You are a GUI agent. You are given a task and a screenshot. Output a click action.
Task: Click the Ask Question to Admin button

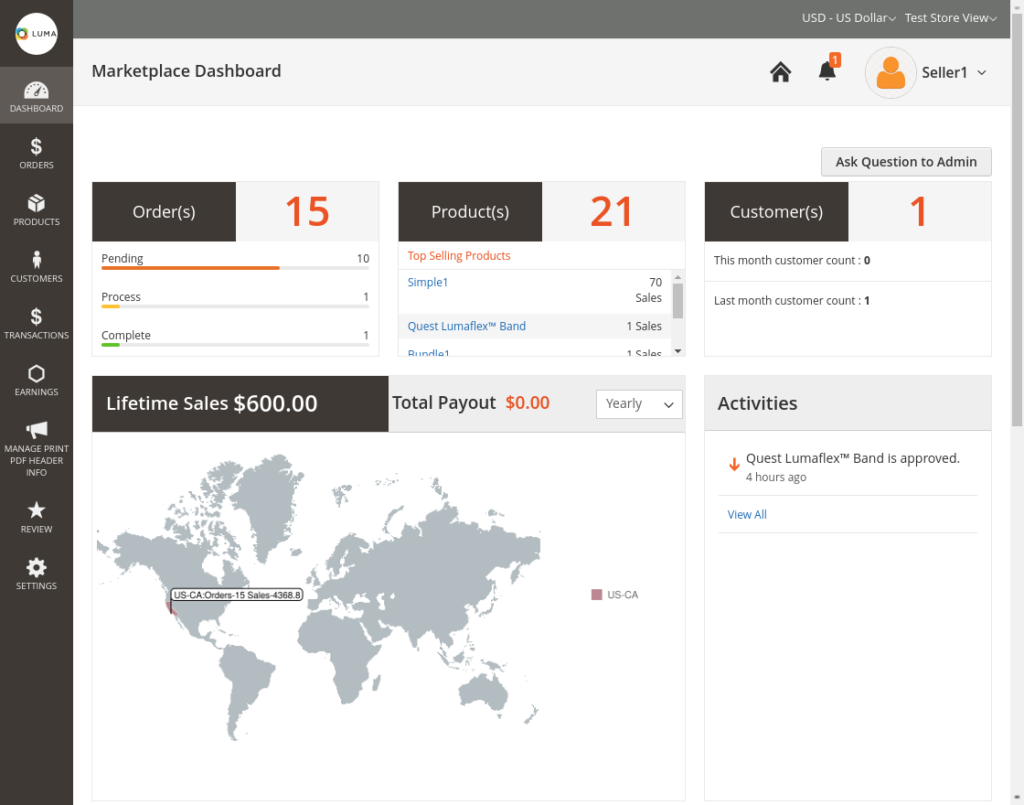point(906,162)
